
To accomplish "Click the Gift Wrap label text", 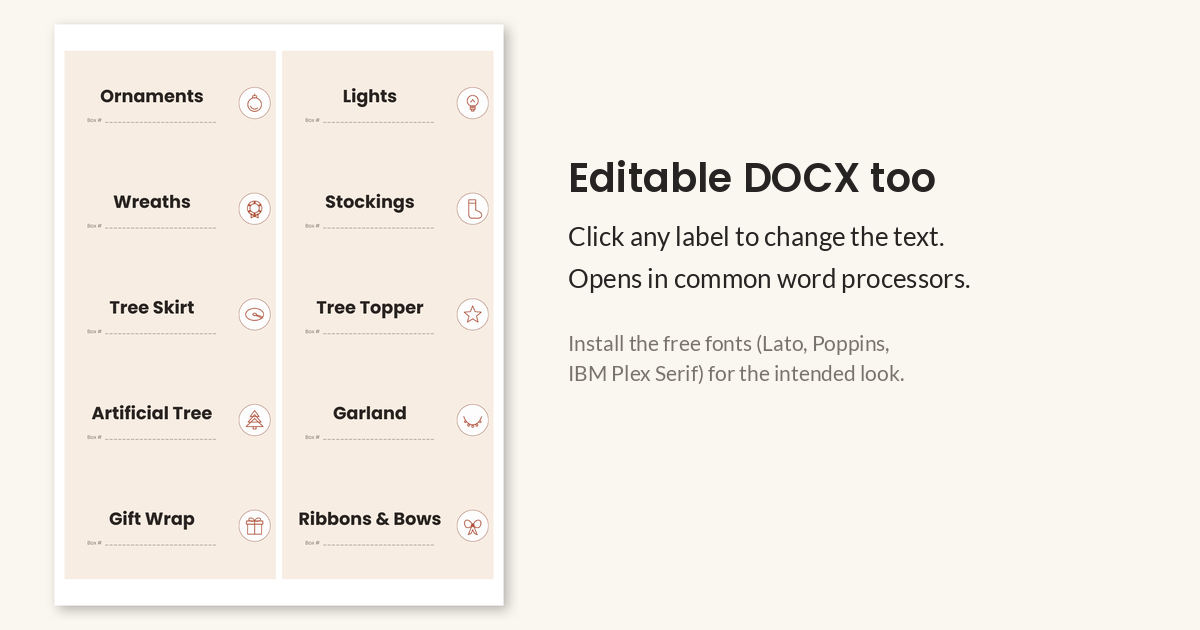I will [152, 520].
